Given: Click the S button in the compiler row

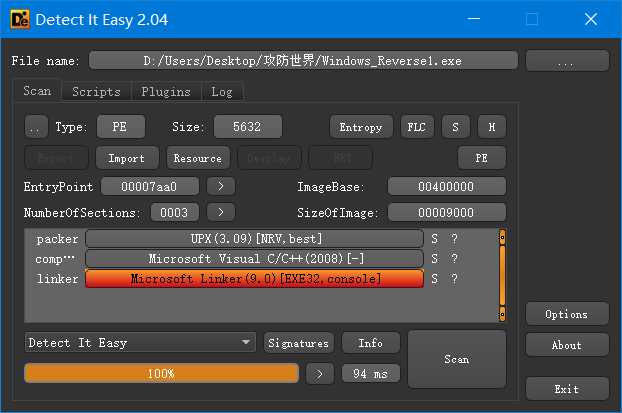Looking at the screenshot, I should click(435, 259).
